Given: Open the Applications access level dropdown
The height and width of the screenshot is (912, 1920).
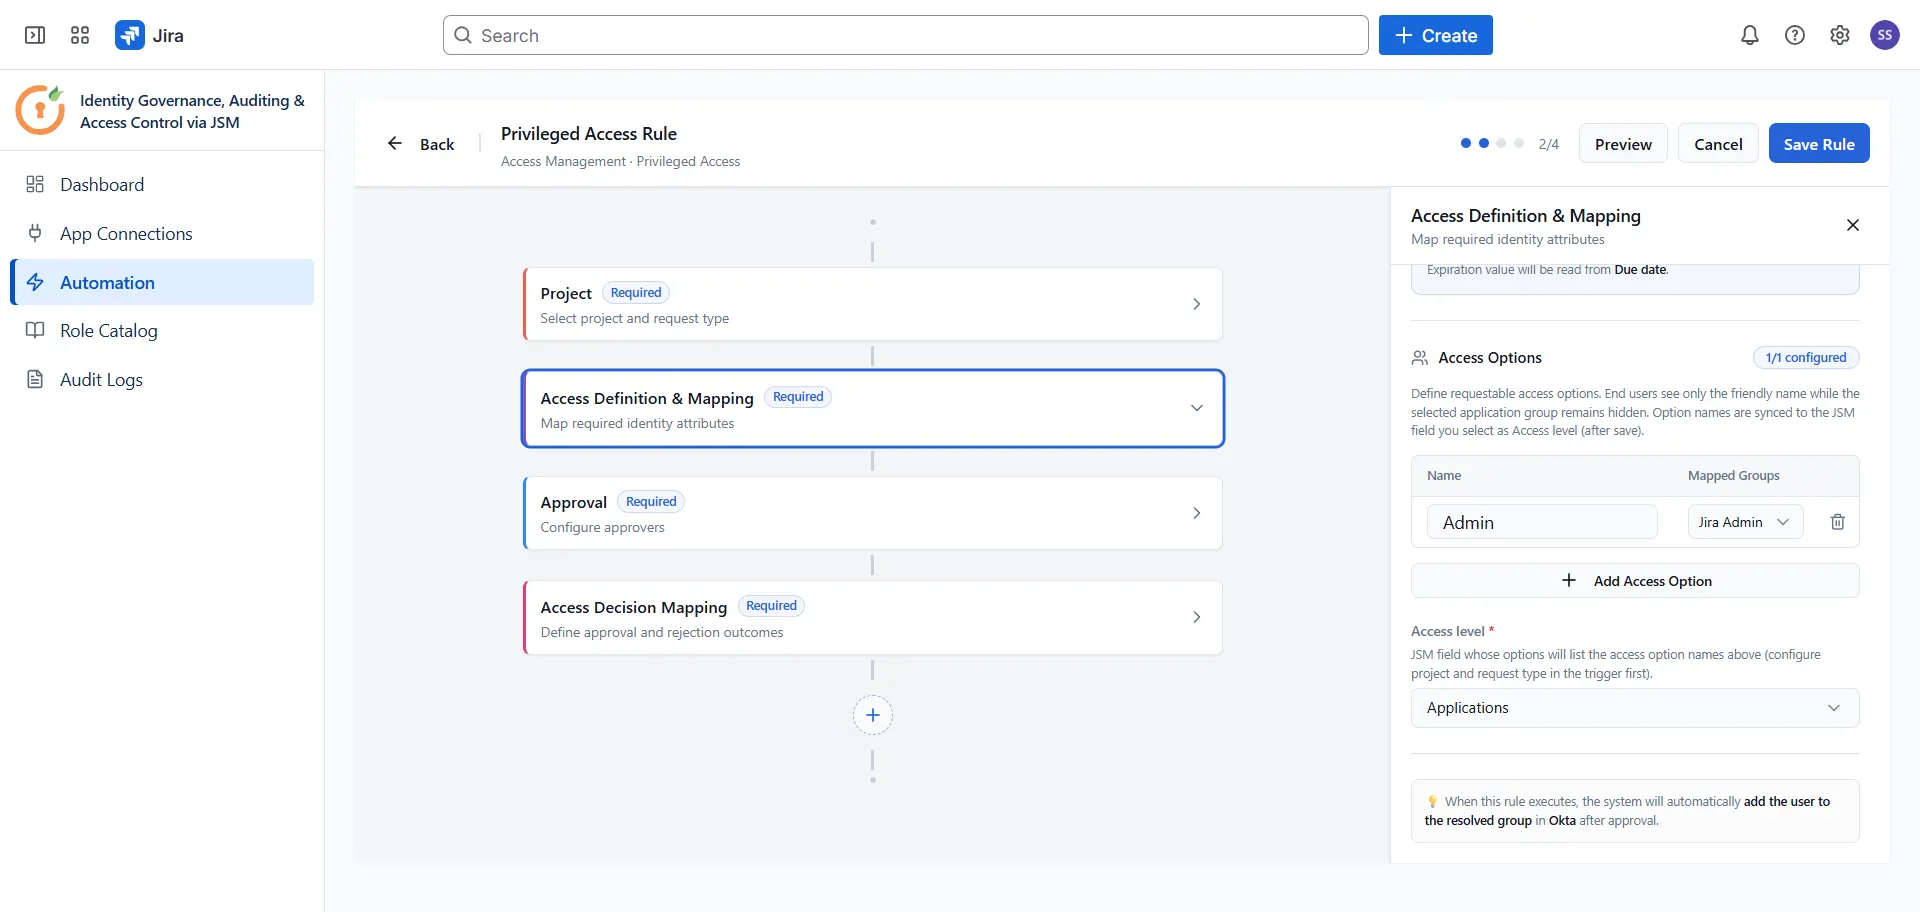Looking at the screenshot, I should (1635, 708).
